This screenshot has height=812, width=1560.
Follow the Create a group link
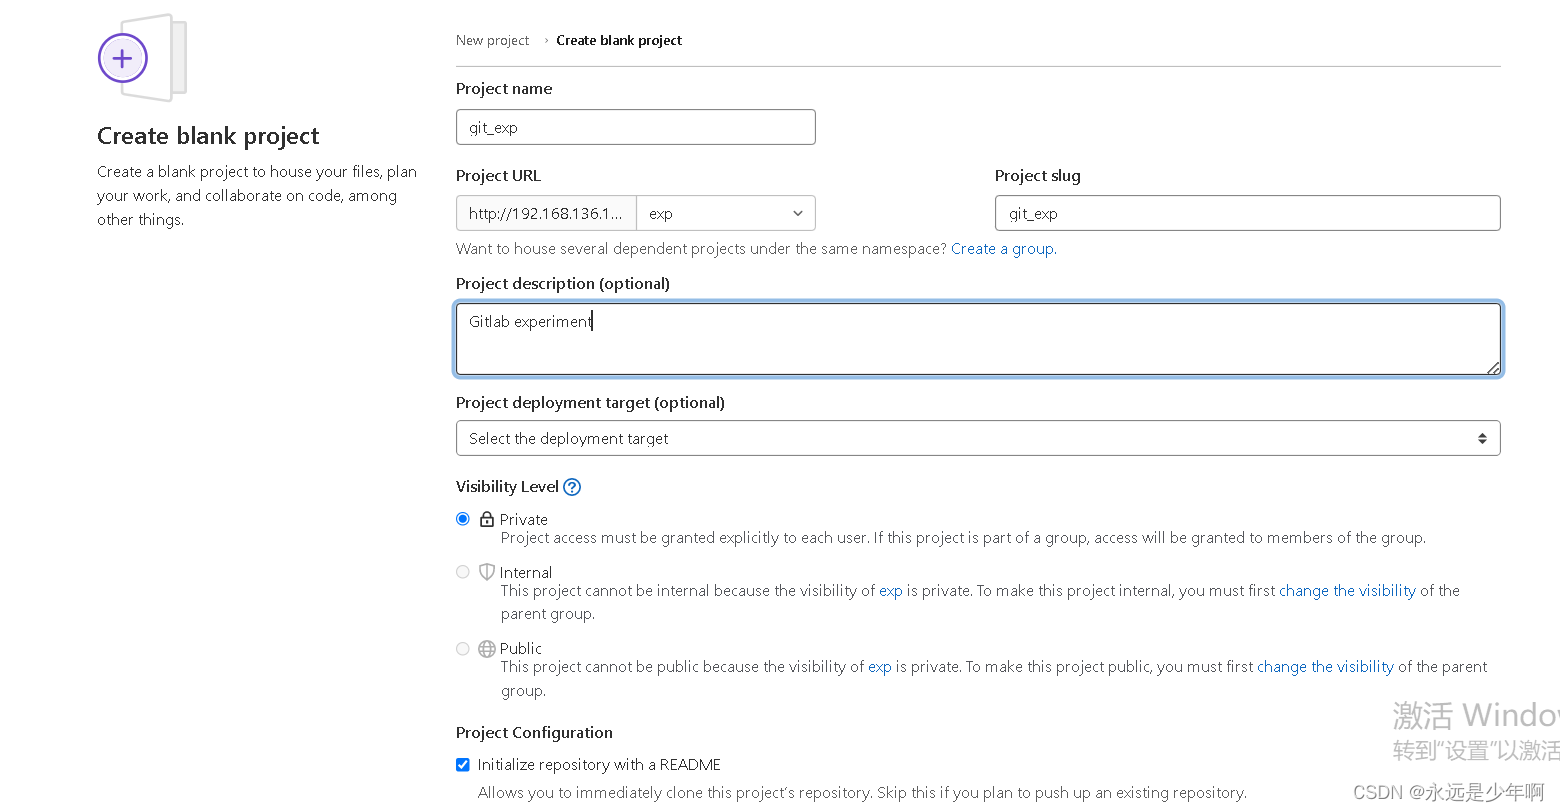tap(1003, 249)
